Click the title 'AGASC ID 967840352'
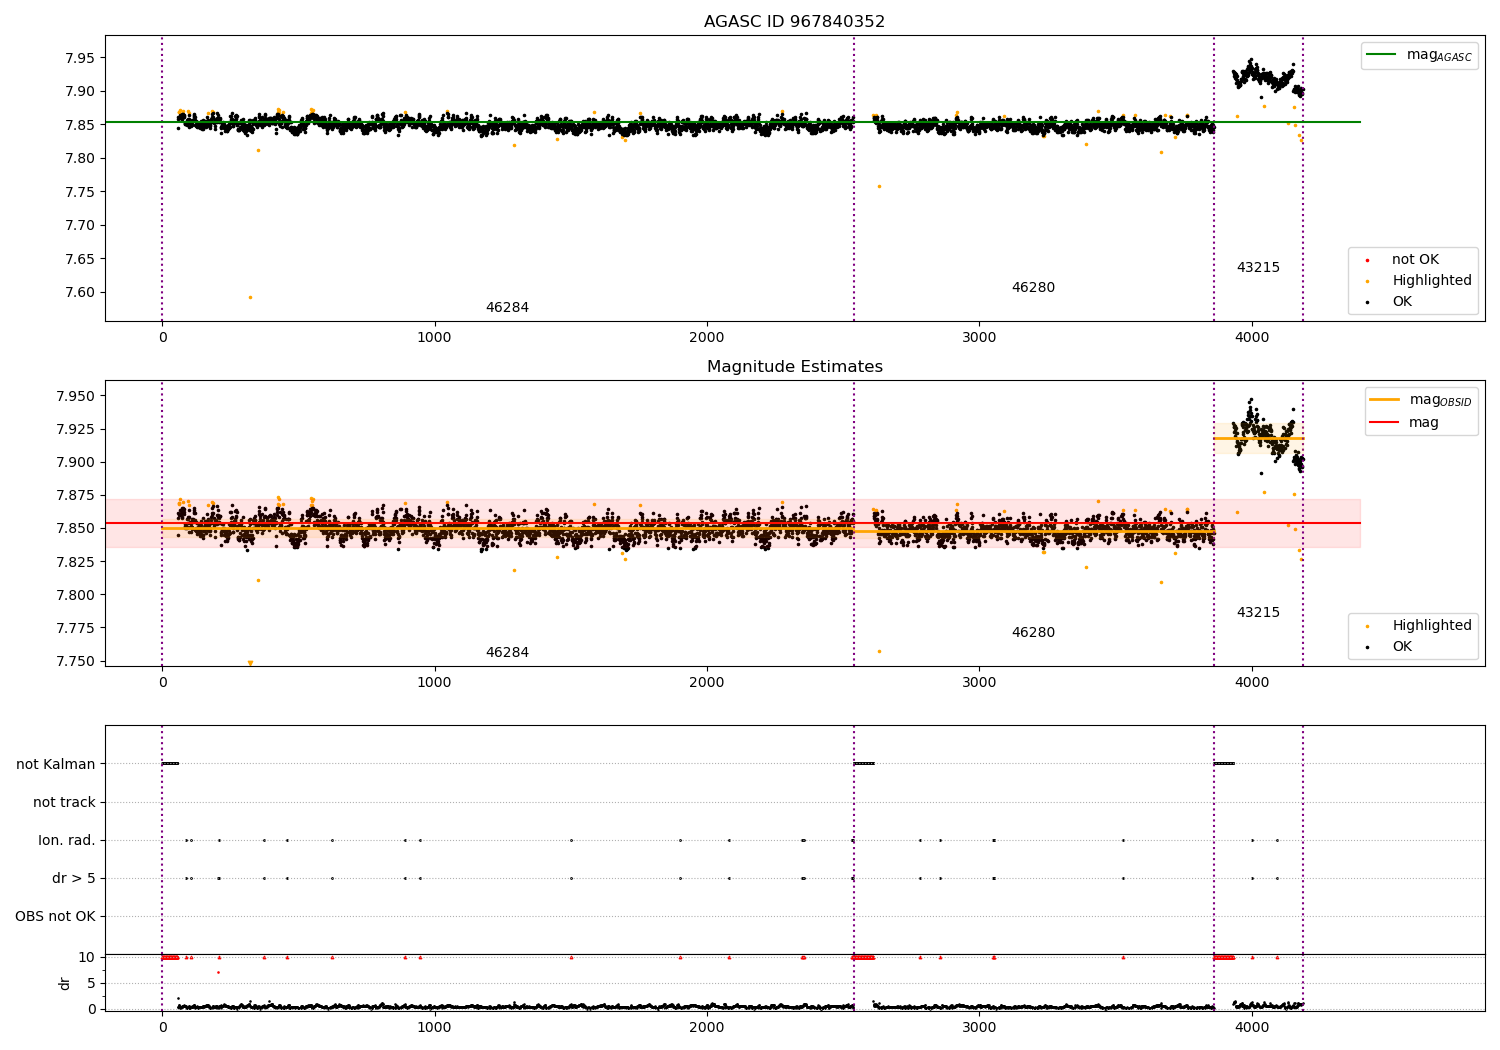Image resolution: width=1500 pixels, height=1050 pixels. click(794, 22)
